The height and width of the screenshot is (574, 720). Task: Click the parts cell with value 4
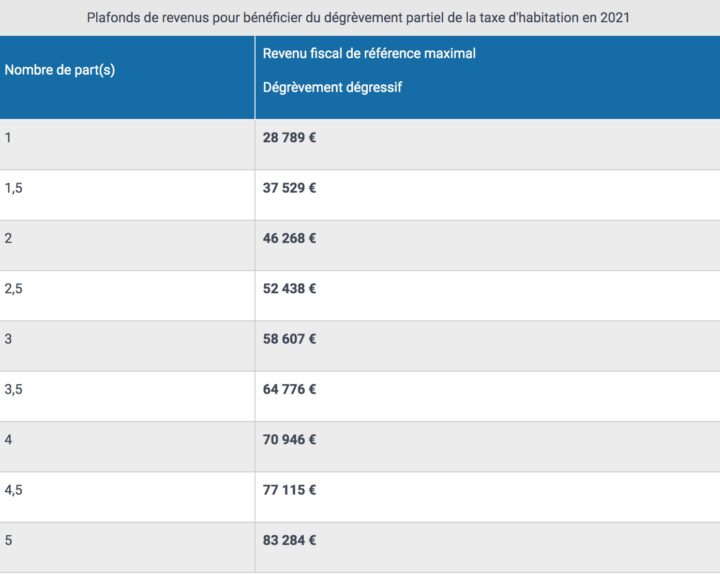tap(9, 440)
